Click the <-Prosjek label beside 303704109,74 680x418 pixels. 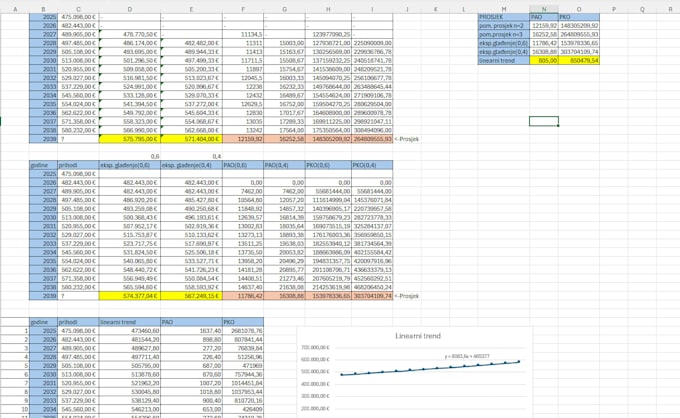click(406, 296)
